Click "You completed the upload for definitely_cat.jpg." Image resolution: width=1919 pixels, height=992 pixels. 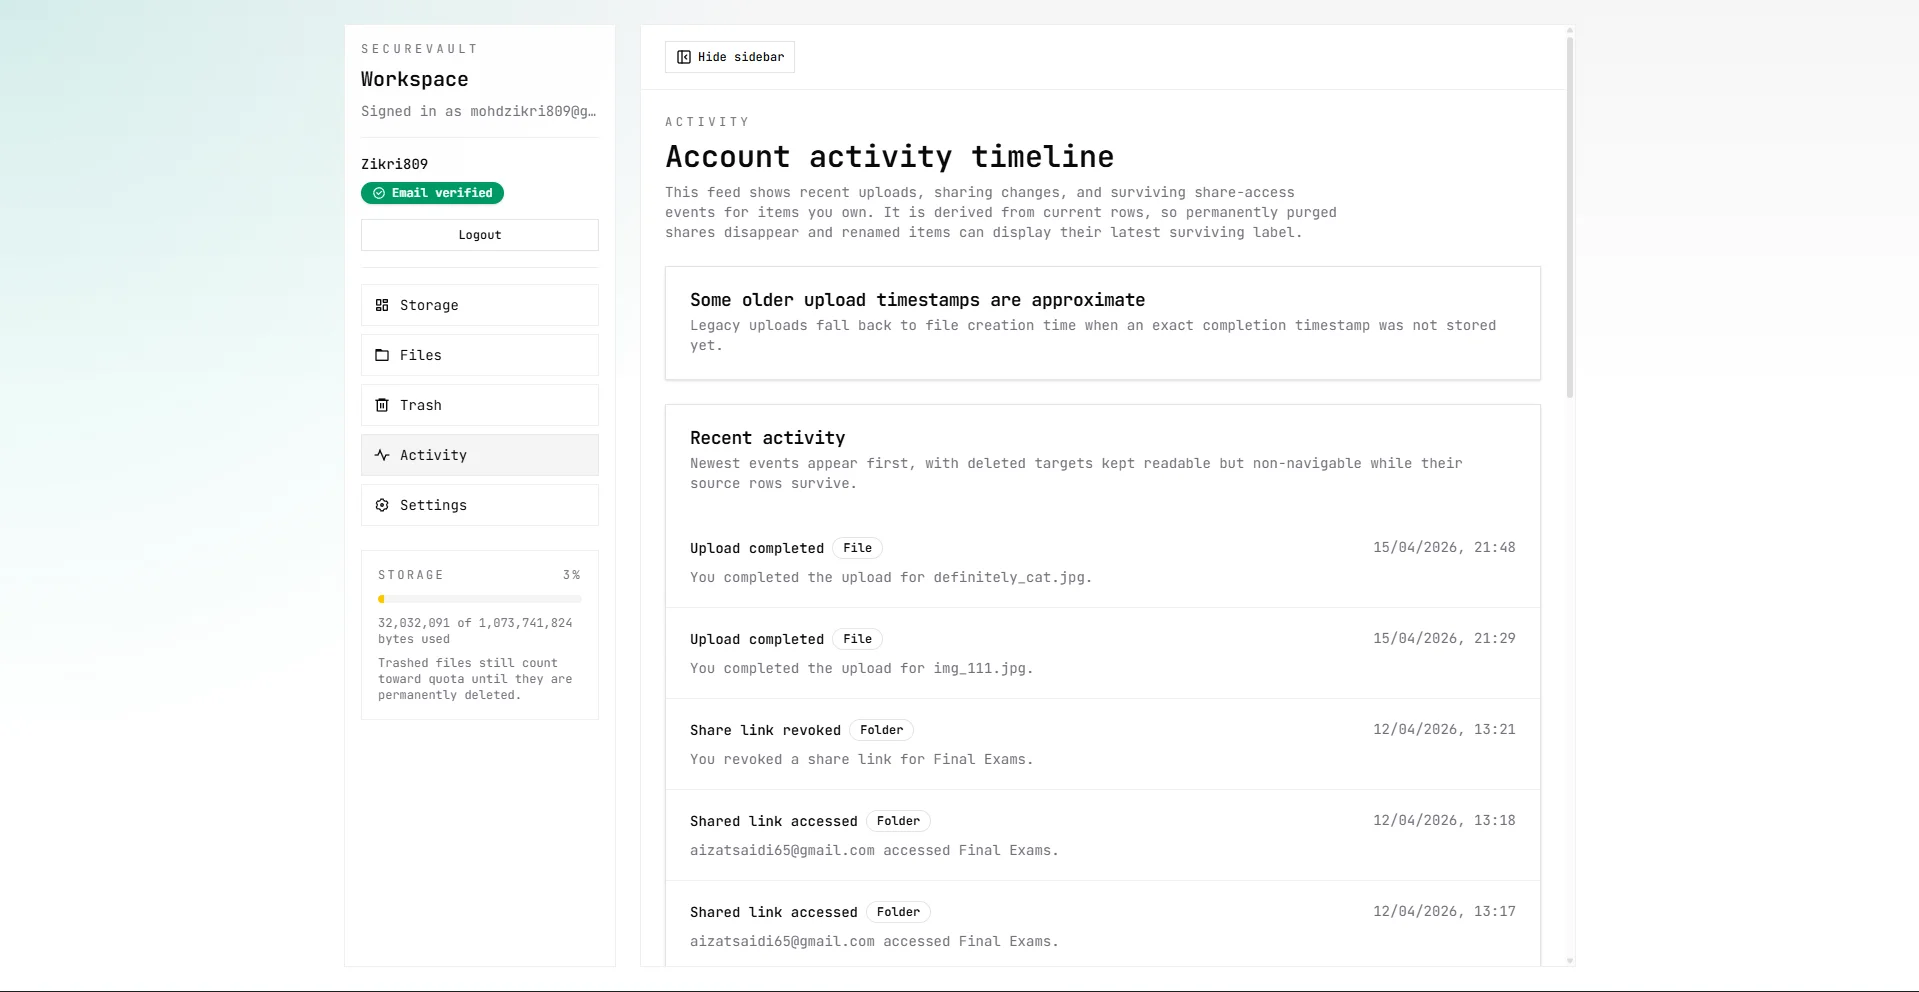[x=891, y=577]
